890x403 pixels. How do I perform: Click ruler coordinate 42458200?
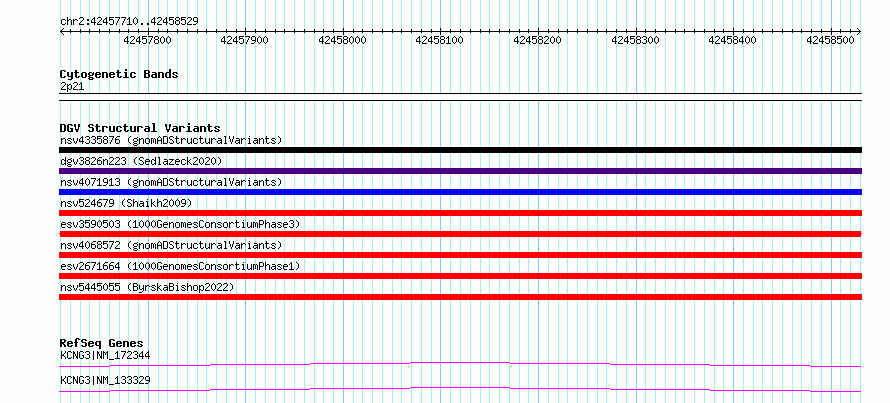point(538,40)
